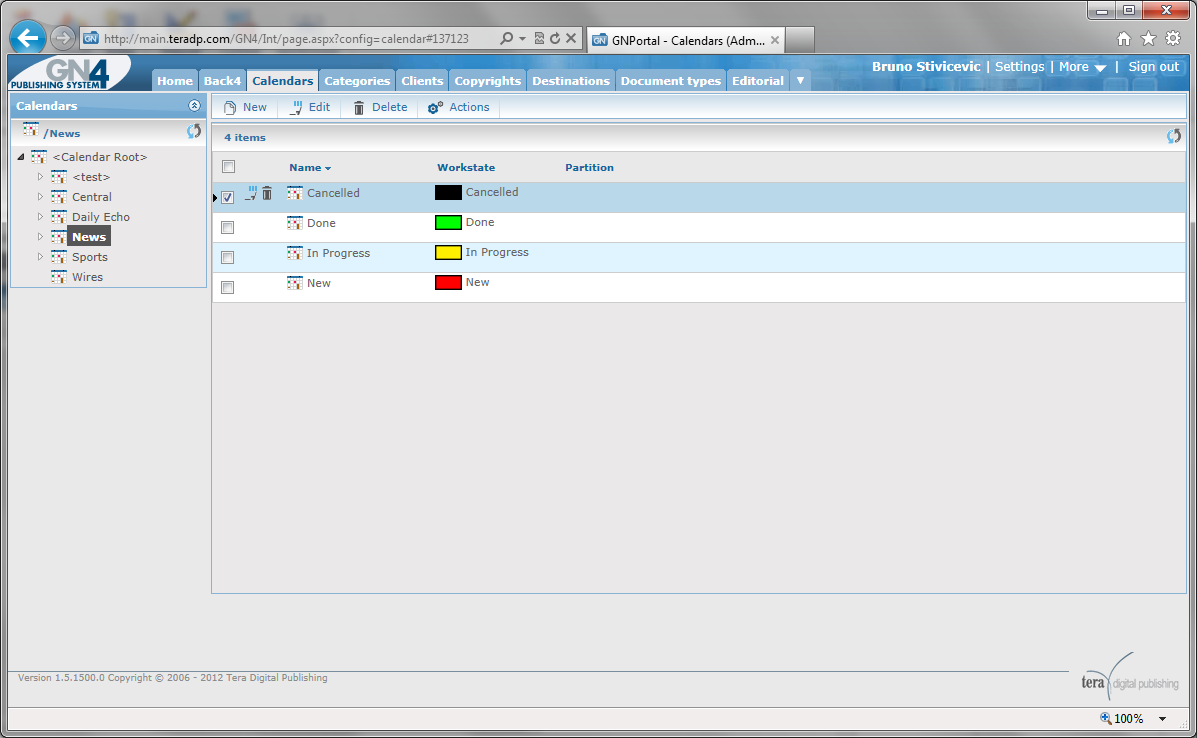Open the extra tabs overflow arrow
This screenshot has height=738, width=1197.
[800, 80]
